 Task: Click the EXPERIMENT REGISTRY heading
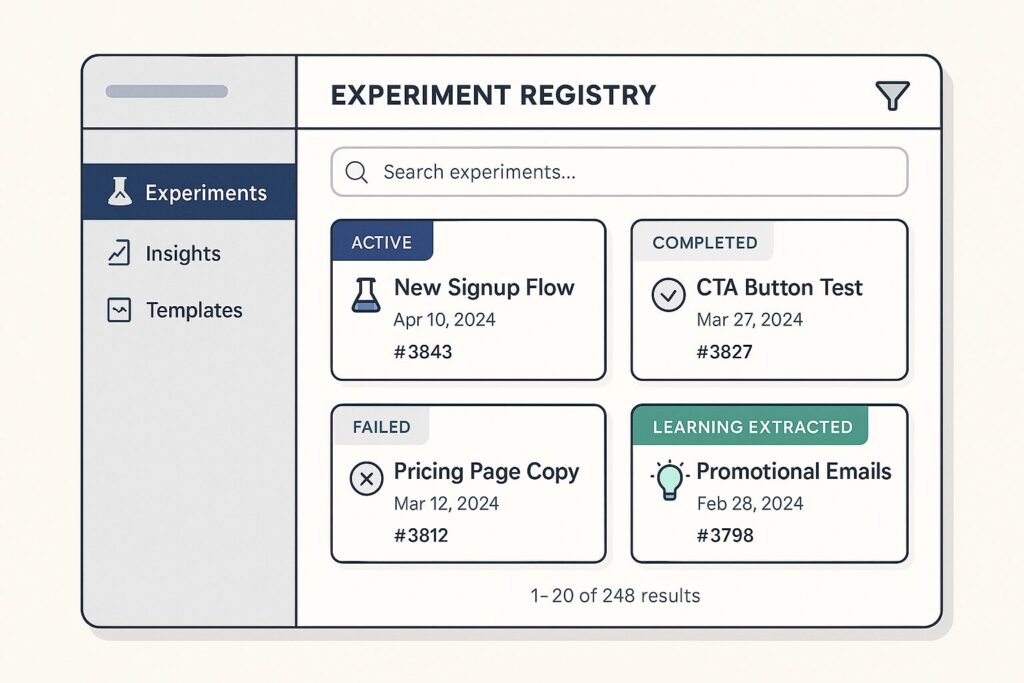pos(493,95)
